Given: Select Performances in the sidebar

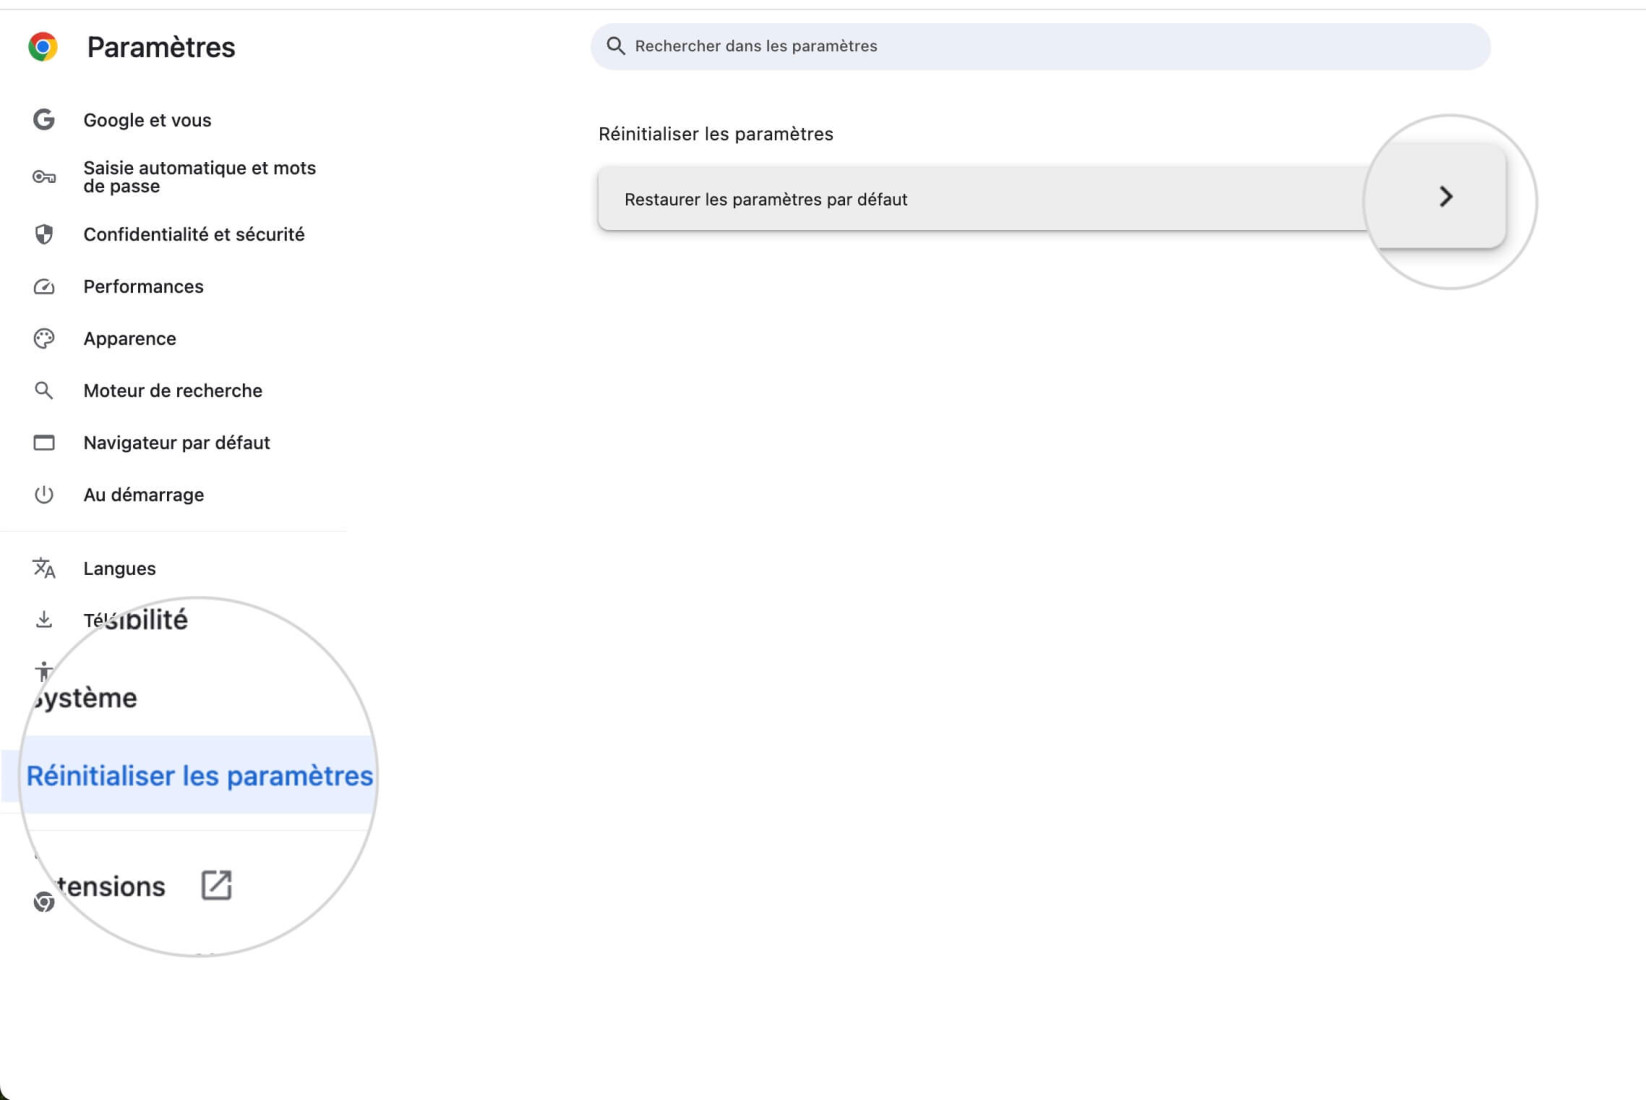Looking at the screenshot, I should (x=143, y=287).
